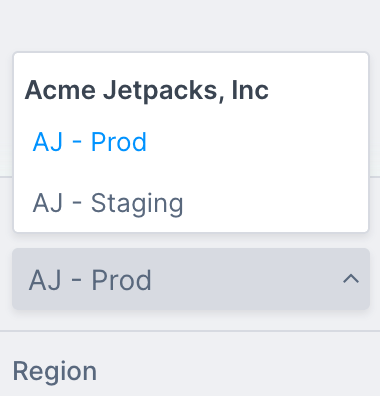Select AJ - Staging from the project list
Screen dimensions: 380x396
191,202
